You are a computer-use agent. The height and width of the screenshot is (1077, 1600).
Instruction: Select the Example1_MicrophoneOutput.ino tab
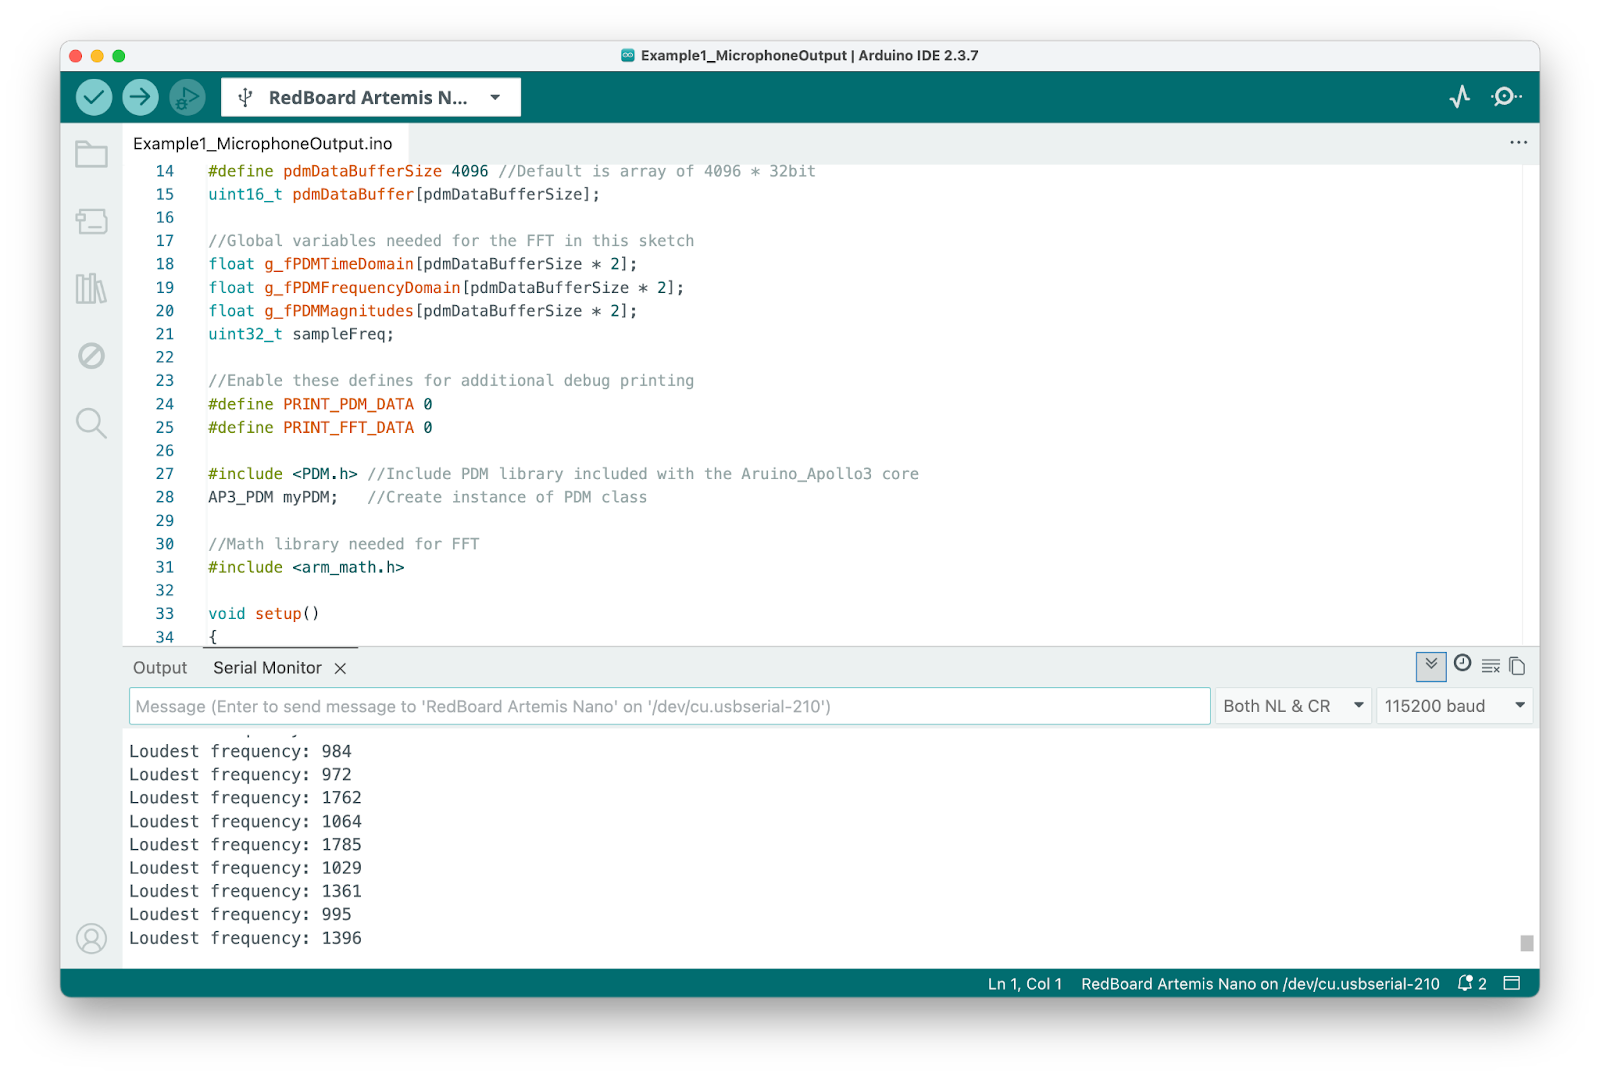pyautogui.click(x=263, y=144)
